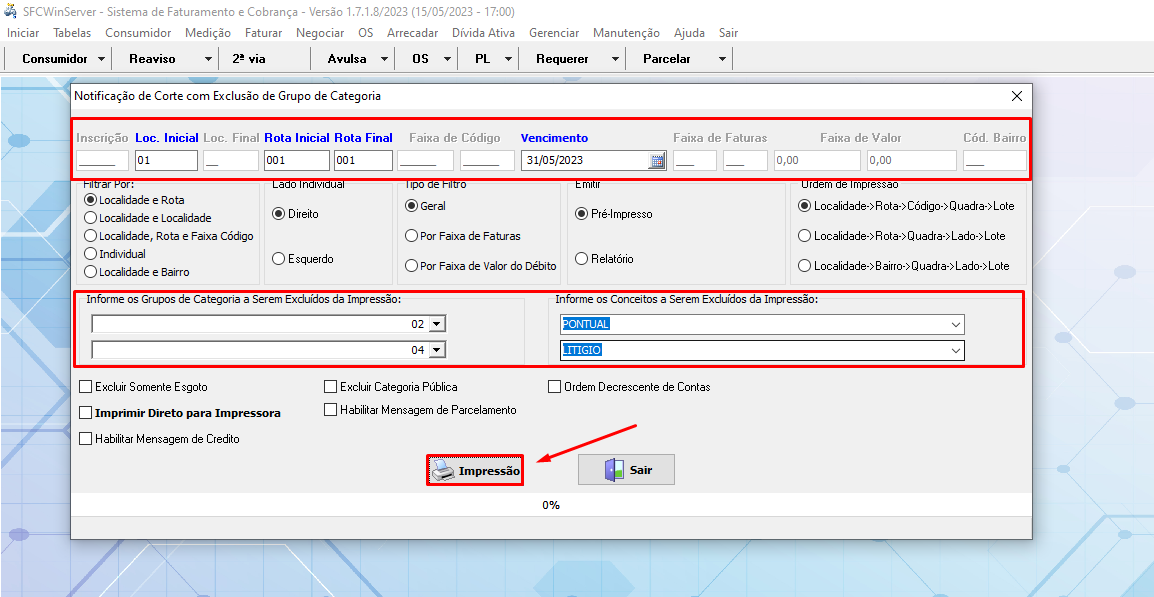Open the LITIGIO concept dropdown

click(956, 350)
